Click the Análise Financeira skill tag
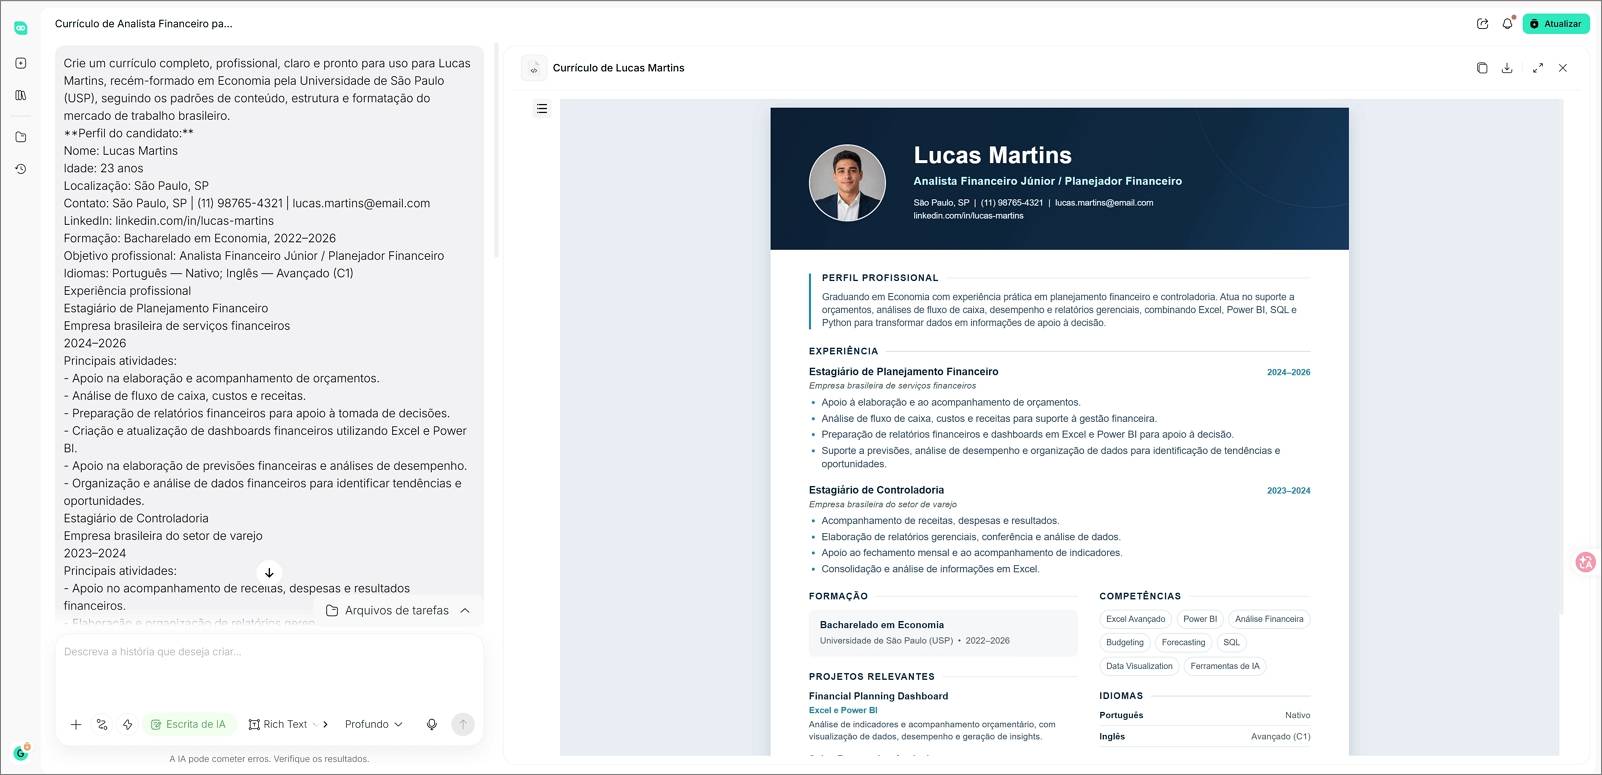The width and height of the screenshot is (1602, 775). 1269,619
